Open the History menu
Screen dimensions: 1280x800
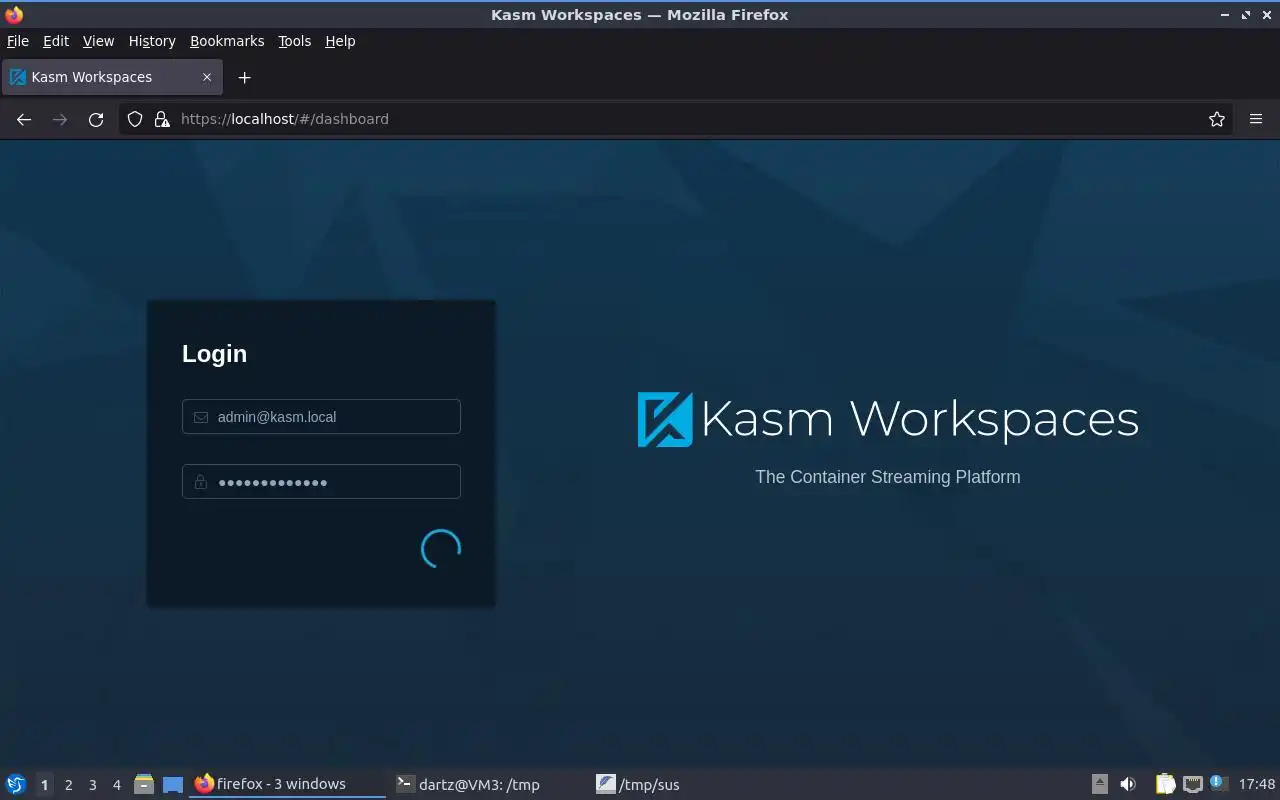click(152, 41)
